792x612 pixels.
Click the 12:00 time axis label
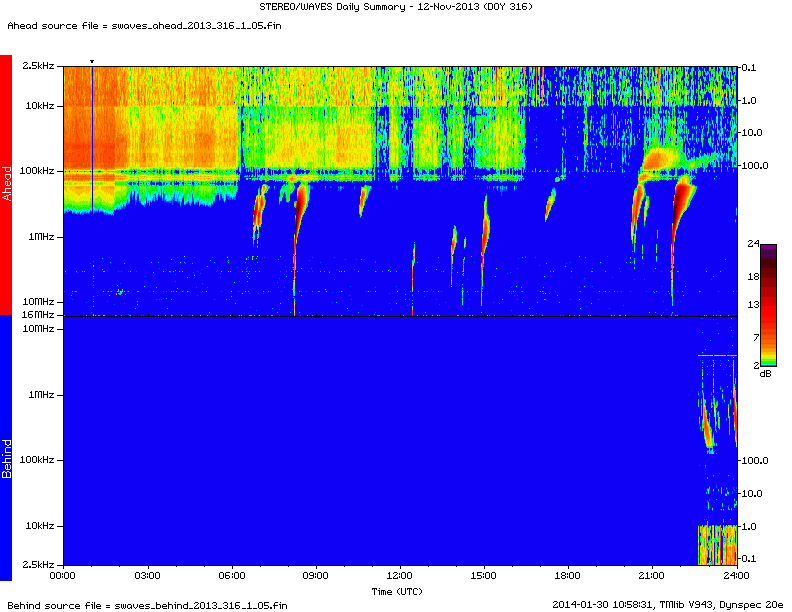click(399, 576)
